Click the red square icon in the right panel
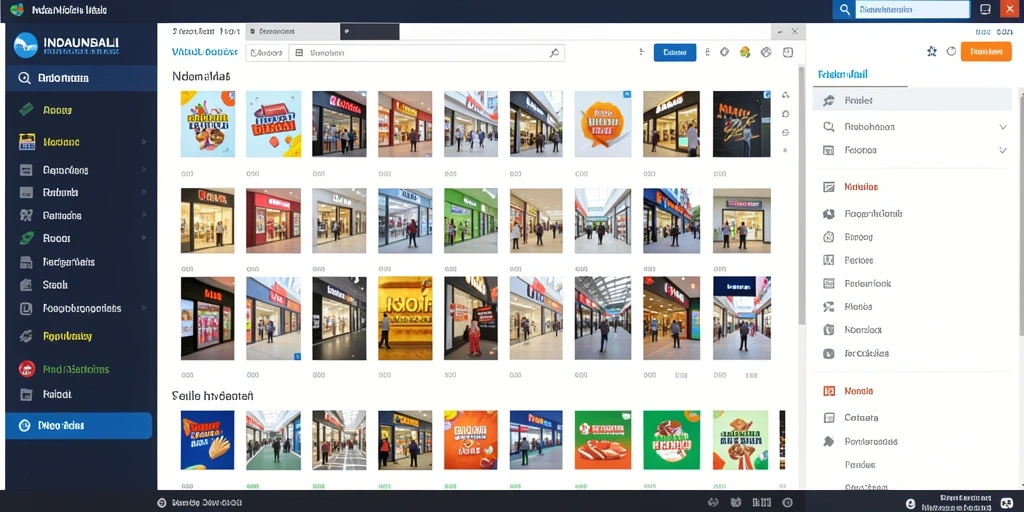This screenshot has width=1024, height=512. 829,391
